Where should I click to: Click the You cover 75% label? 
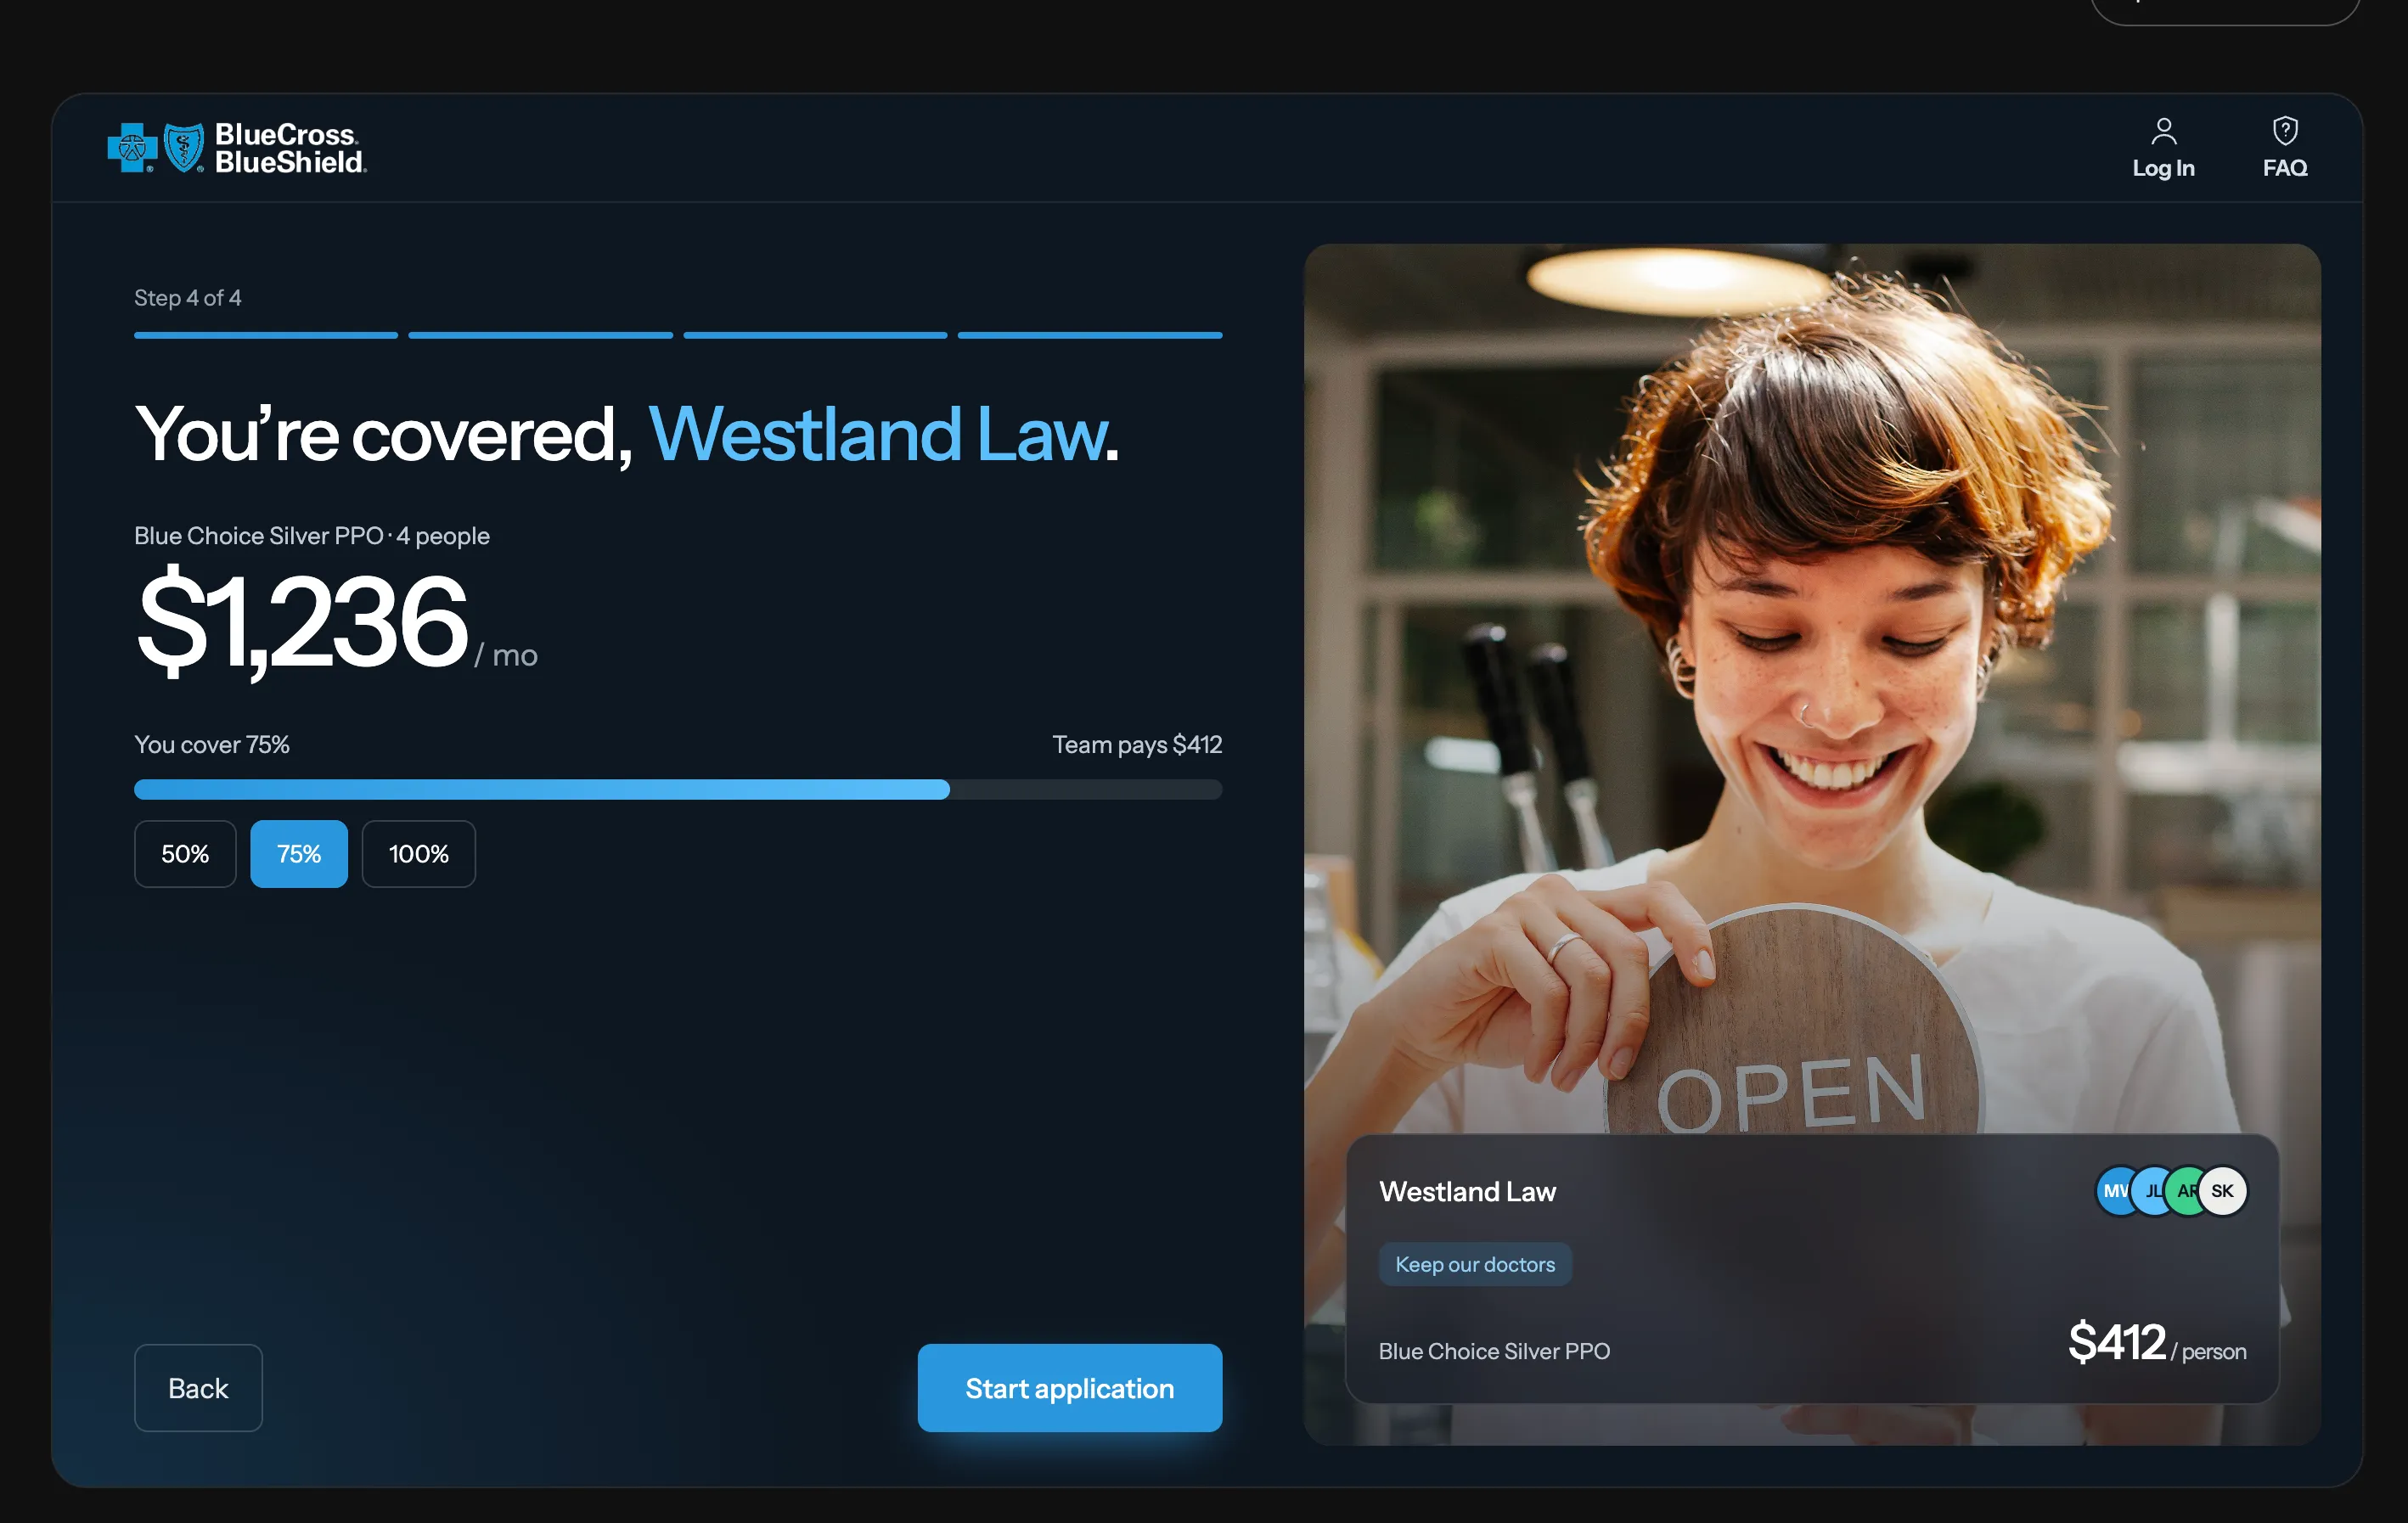tap(212, 745)
